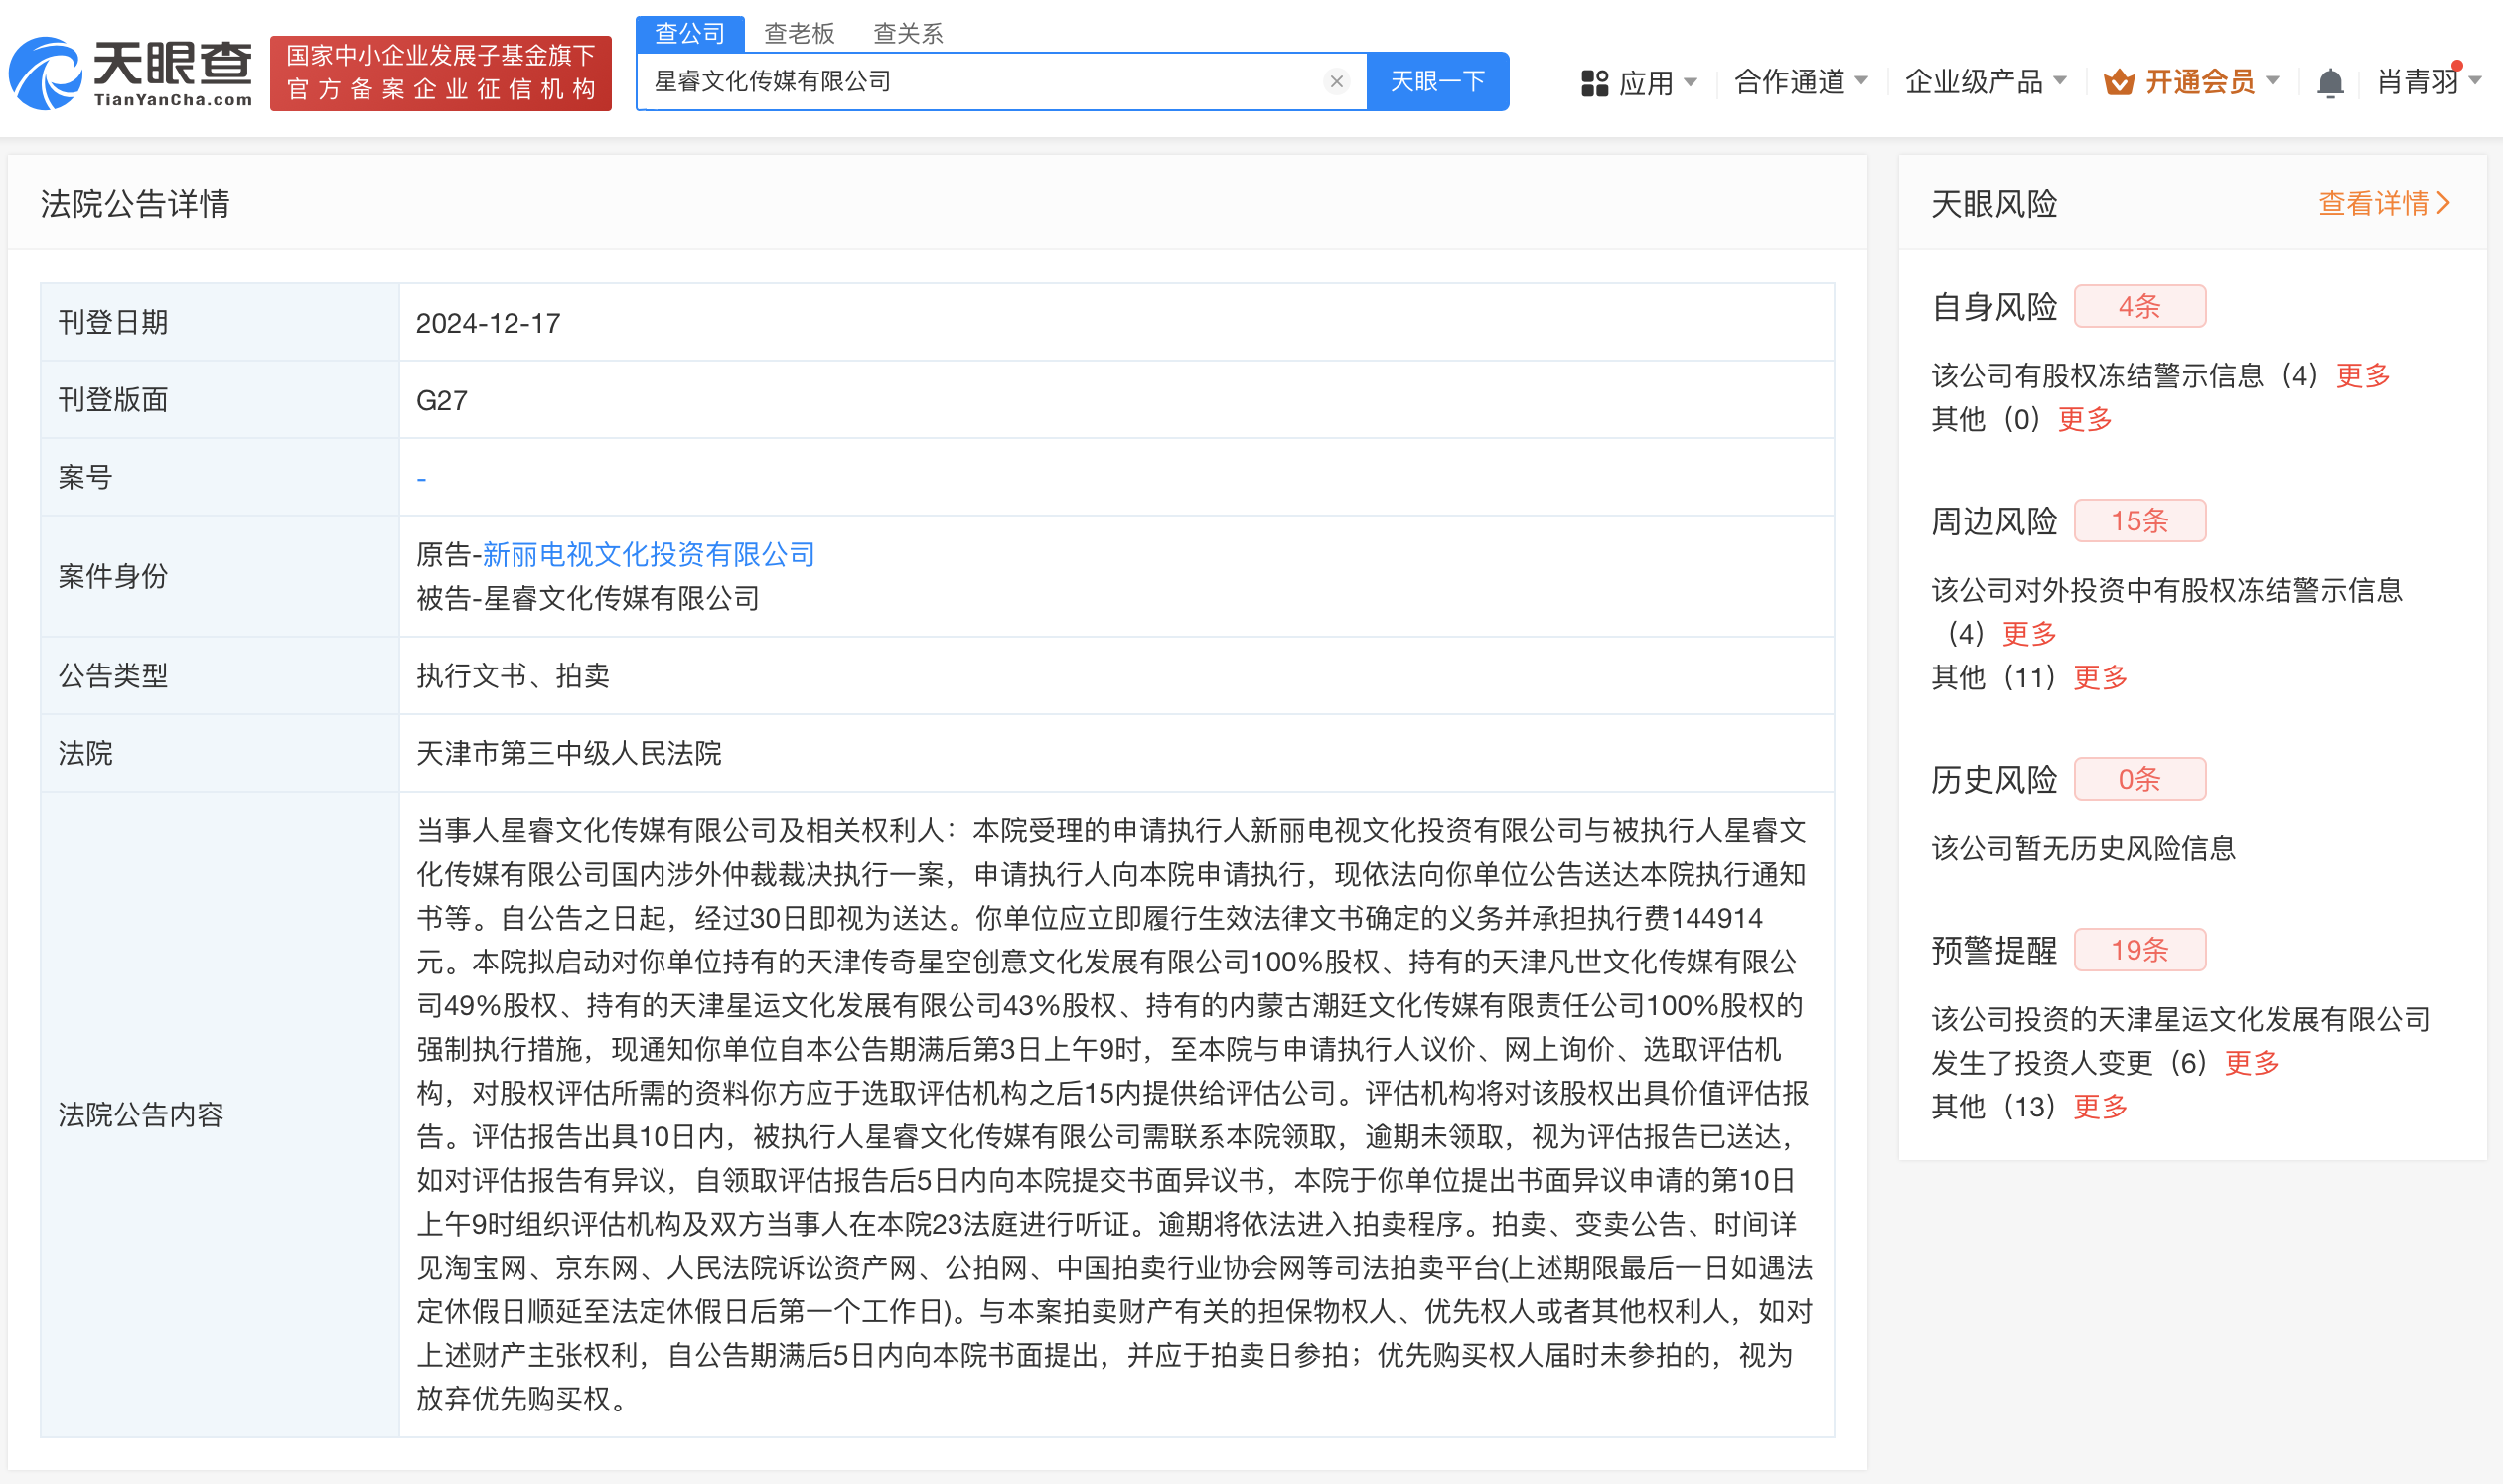
Task: Click chevron arrow next to 查看详情
Action: pyautogui.click(x=2445, y=203)
